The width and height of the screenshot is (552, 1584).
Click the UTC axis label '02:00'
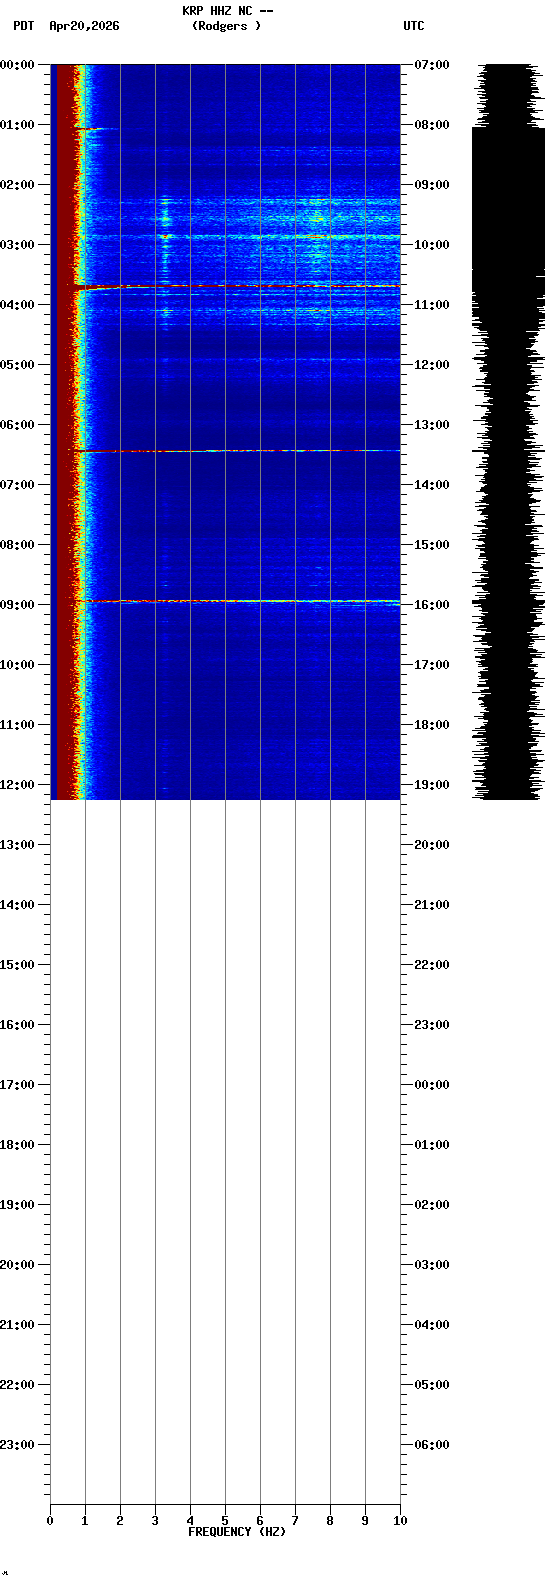point(432,1205)
